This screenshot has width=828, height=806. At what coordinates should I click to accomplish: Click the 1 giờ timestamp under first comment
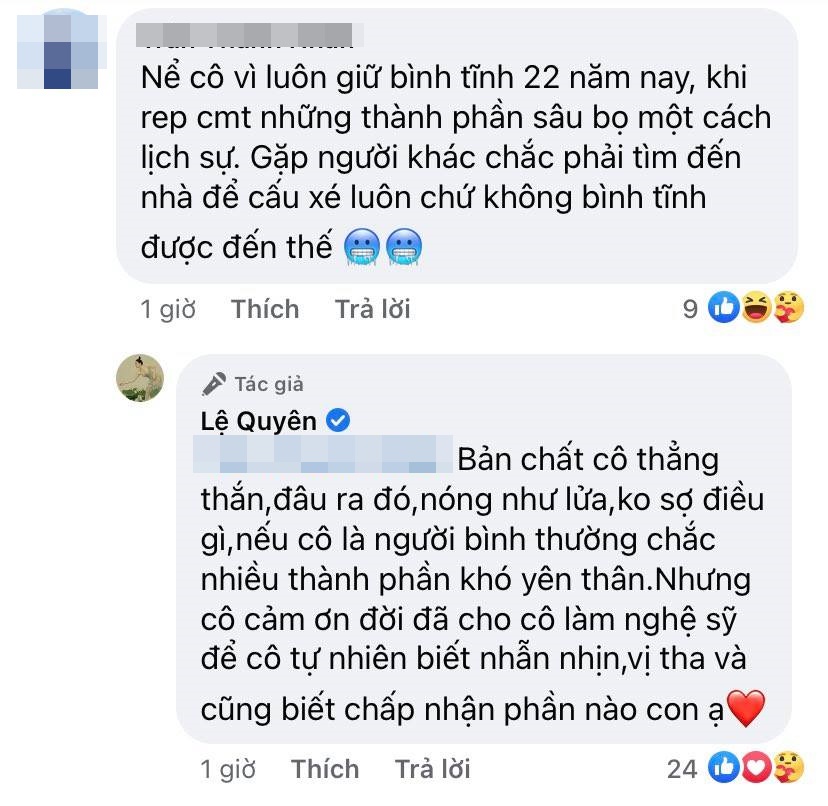[168, 309]
